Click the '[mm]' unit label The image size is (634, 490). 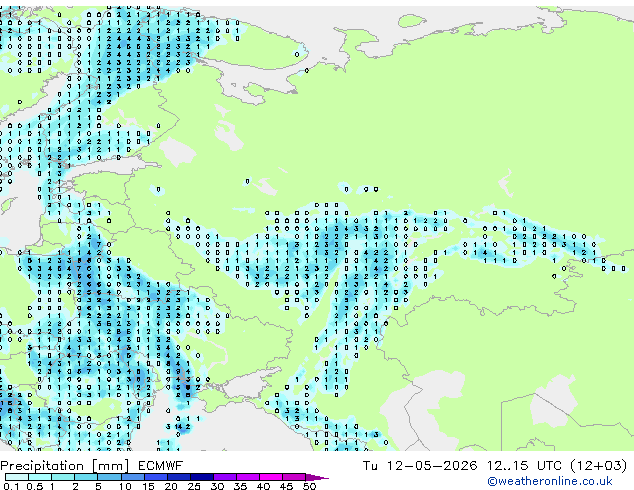pyautogui.click(x=110, y=466)
